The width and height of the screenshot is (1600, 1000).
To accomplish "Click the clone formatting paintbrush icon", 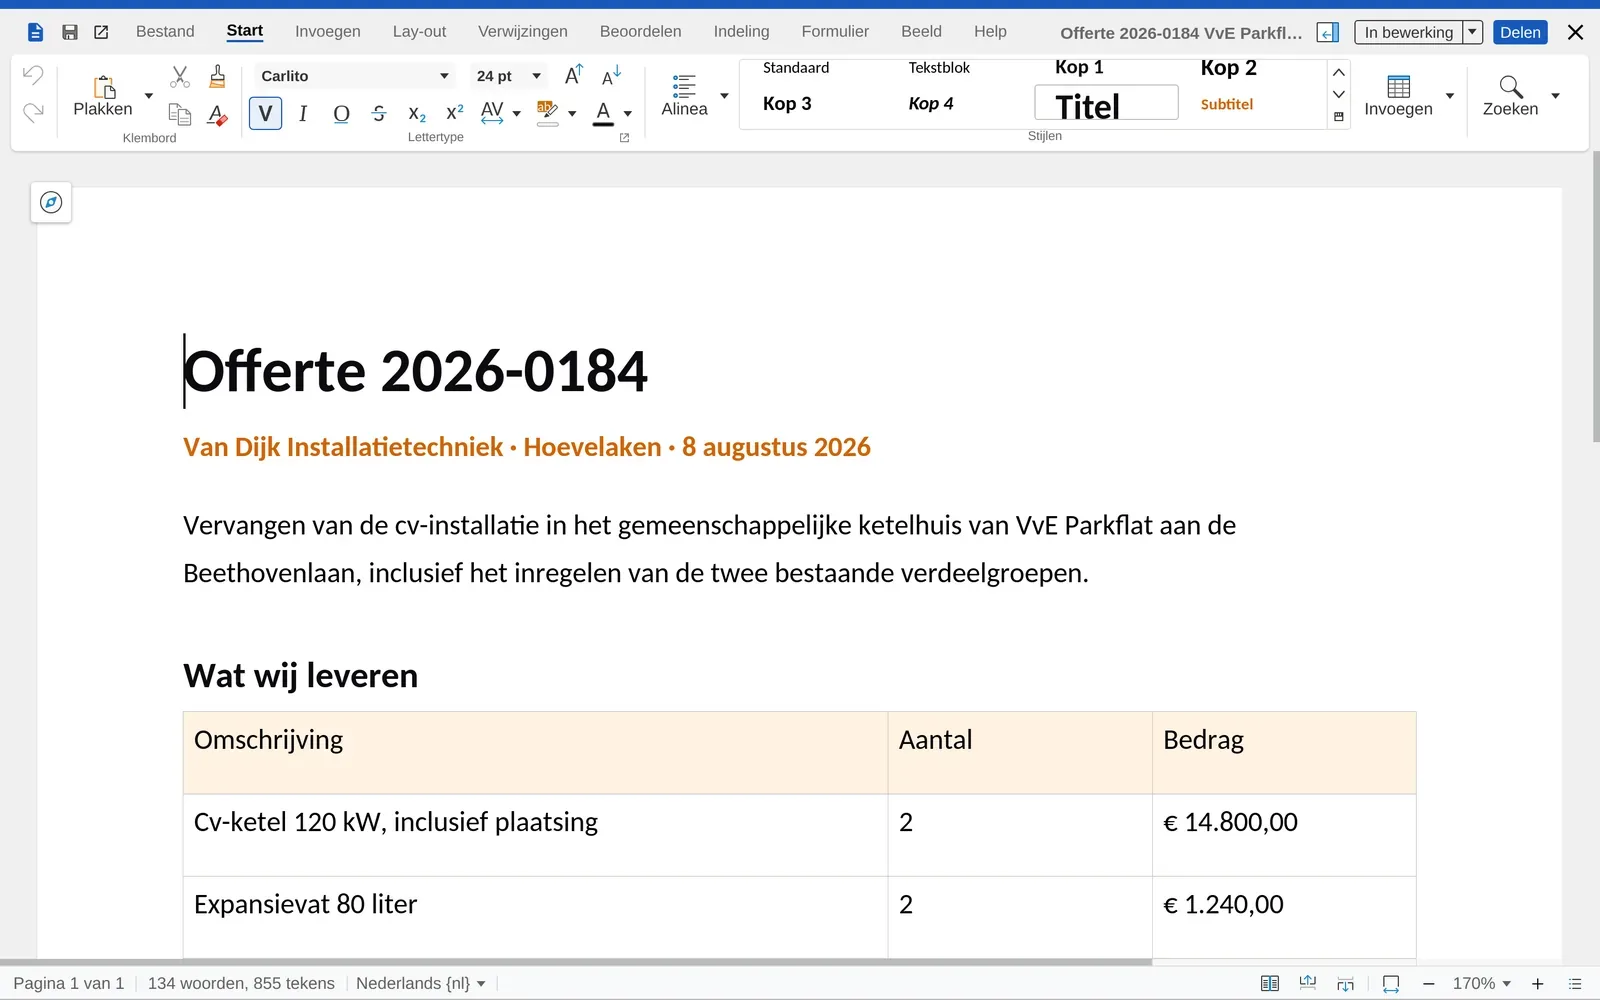I will (217, 76).
